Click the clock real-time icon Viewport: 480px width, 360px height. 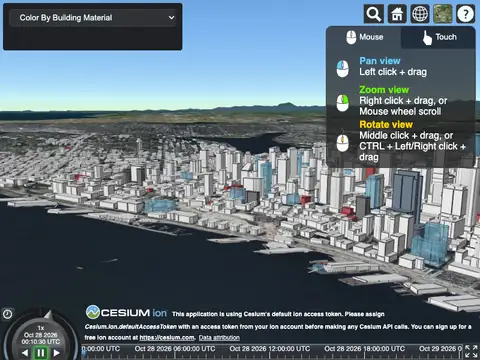pos(7,314)
